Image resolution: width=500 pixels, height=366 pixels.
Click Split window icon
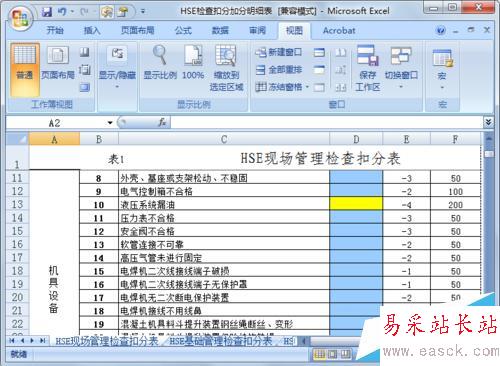click(x=319, y=52)
